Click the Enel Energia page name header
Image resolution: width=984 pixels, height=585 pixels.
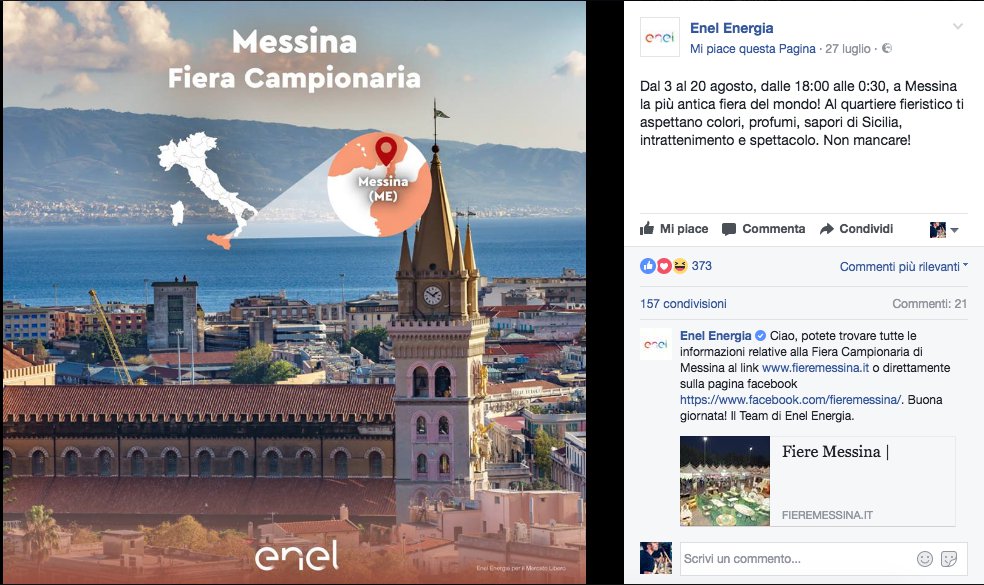[x=731, y=28]
